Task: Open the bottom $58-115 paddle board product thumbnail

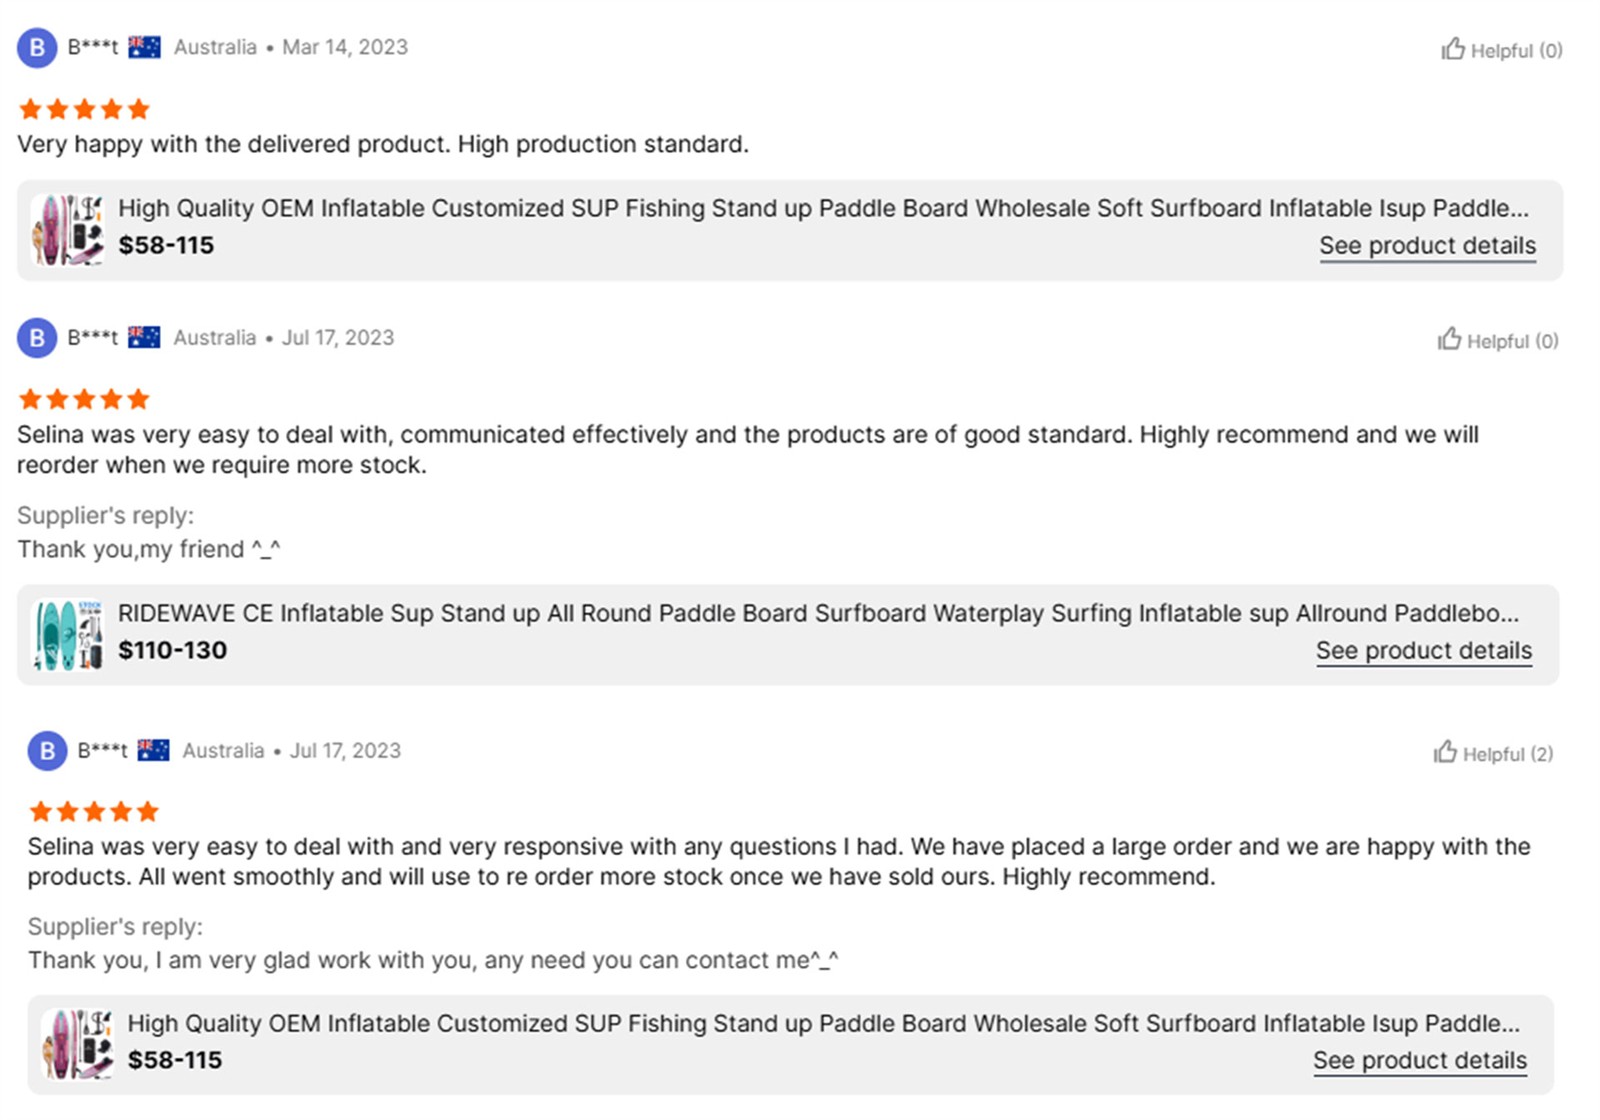Action: [77, 1044]
